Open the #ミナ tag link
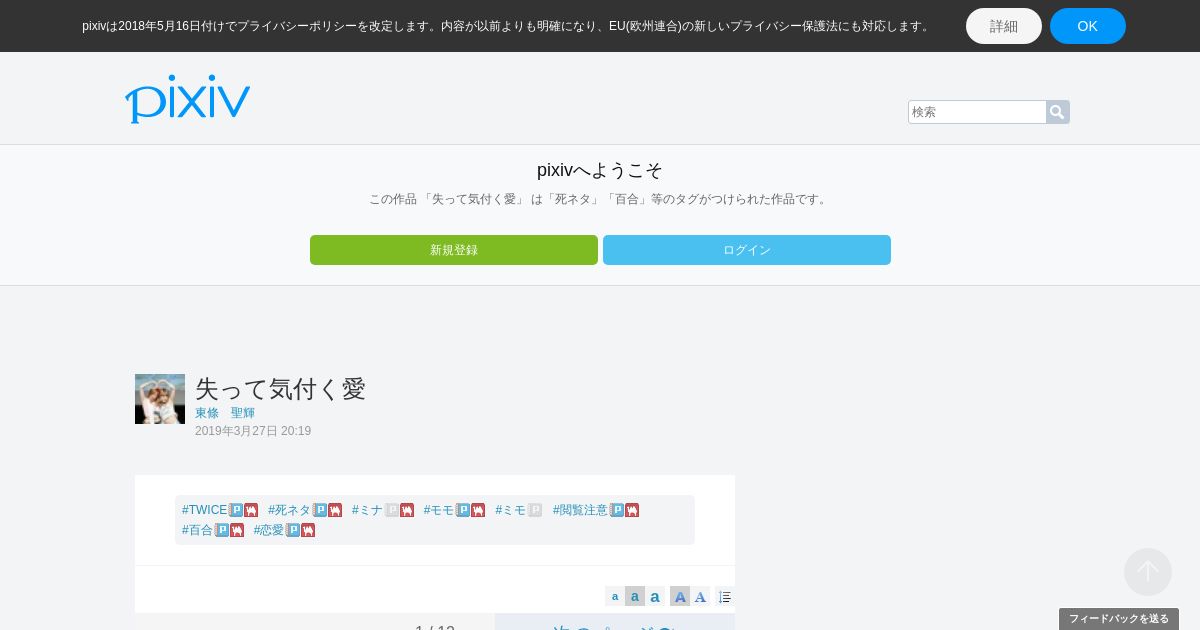This screenshot has width=1200, height=630. click(368, 510)
